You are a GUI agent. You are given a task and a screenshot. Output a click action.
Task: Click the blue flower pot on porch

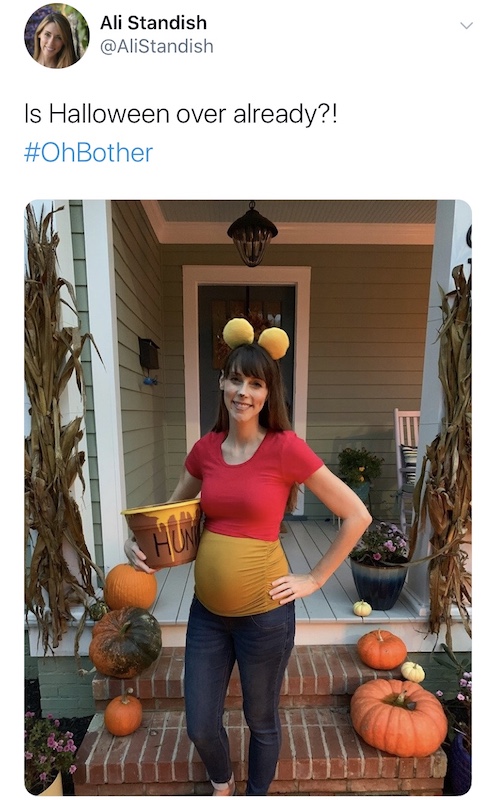pyautogui.click(x=379, y=584)
